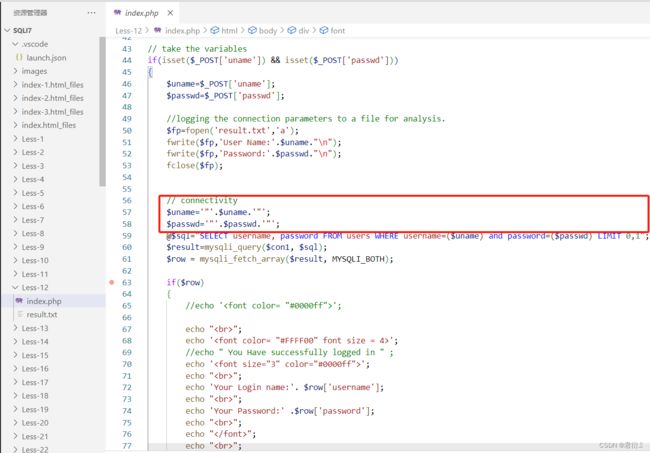Click the launch.json braces file icon
This screenshot has height=453, width=650.
pos(19,57)
